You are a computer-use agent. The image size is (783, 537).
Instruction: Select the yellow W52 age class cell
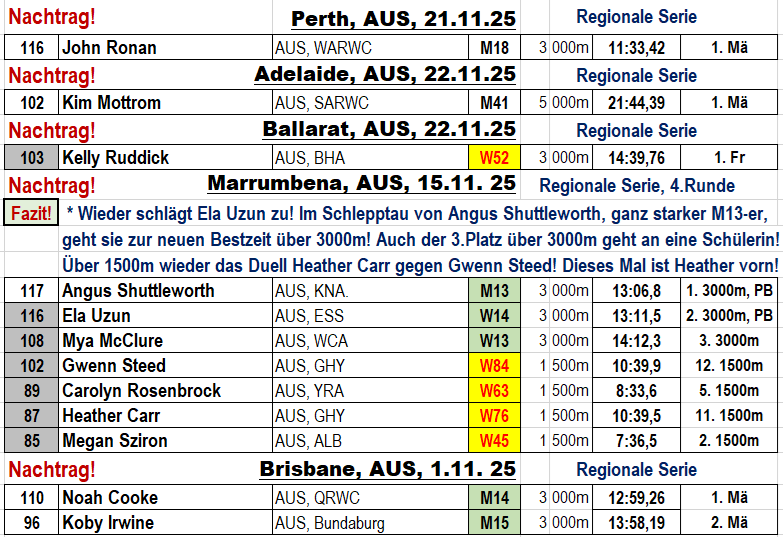point(494,157)
